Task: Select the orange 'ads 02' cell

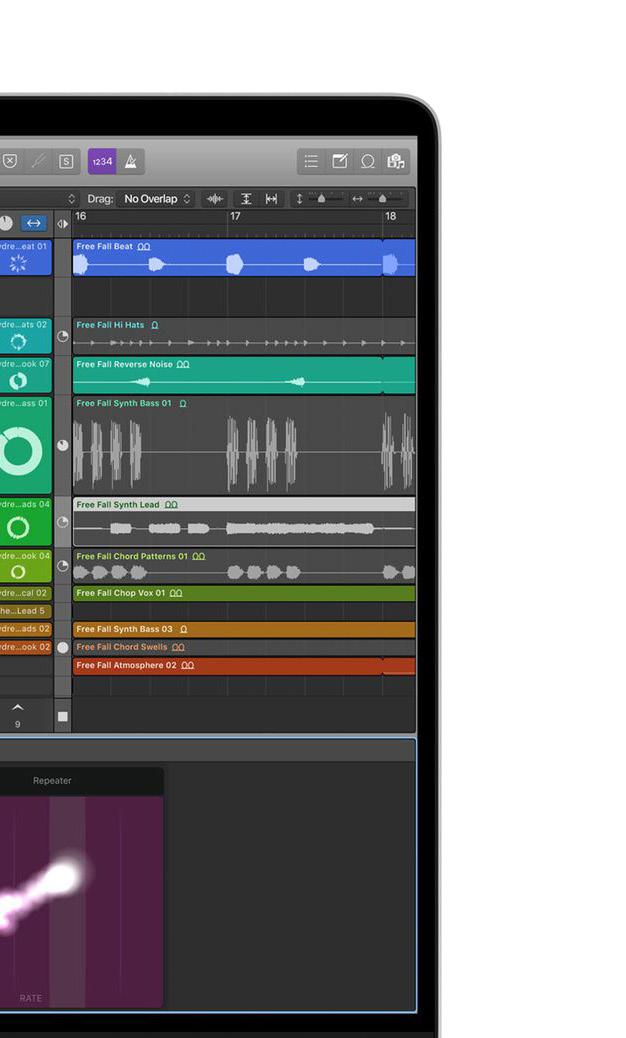Action: click(24, 629)
